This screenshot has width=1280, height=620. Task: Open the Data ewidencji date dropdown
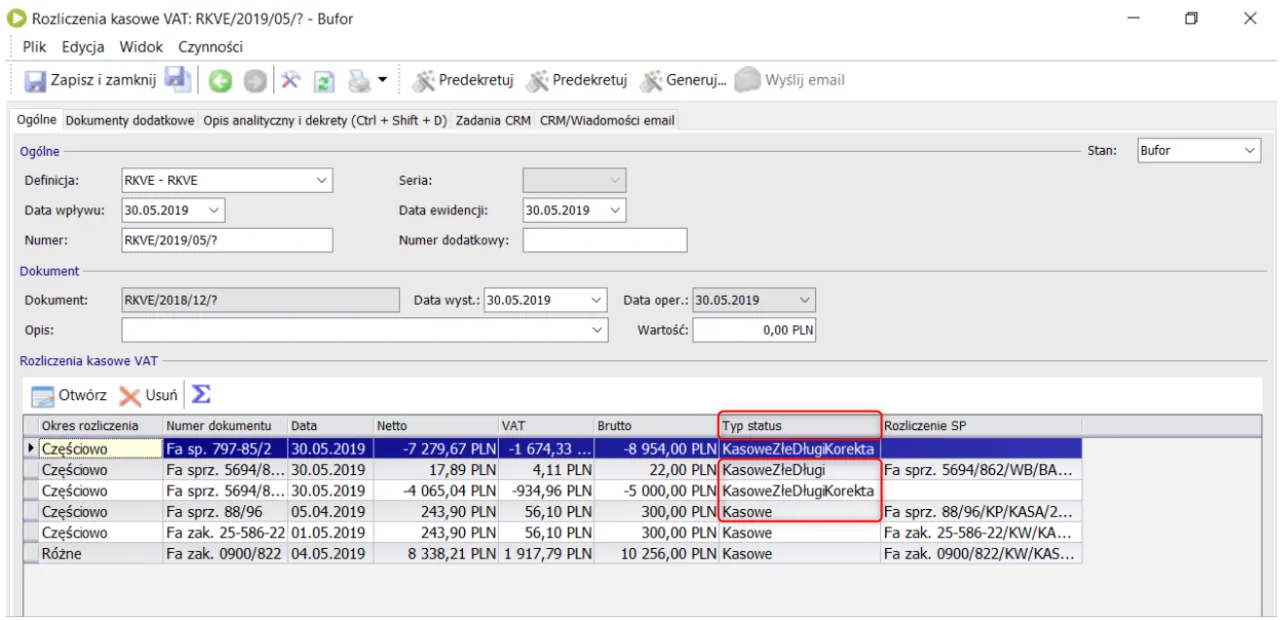(615, 211)
